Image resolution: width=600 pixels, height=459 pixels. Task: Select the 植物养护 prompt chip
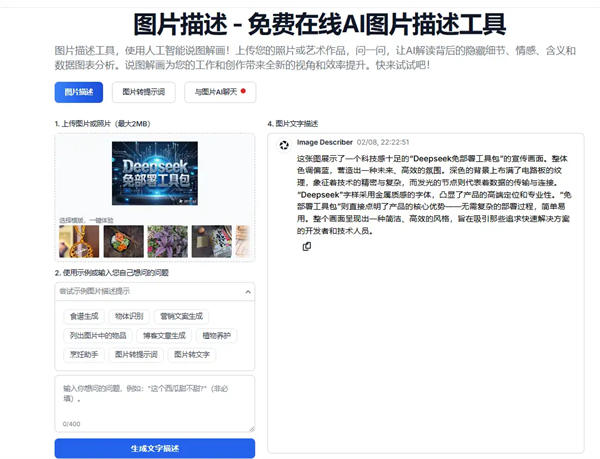tap(217, 335)
